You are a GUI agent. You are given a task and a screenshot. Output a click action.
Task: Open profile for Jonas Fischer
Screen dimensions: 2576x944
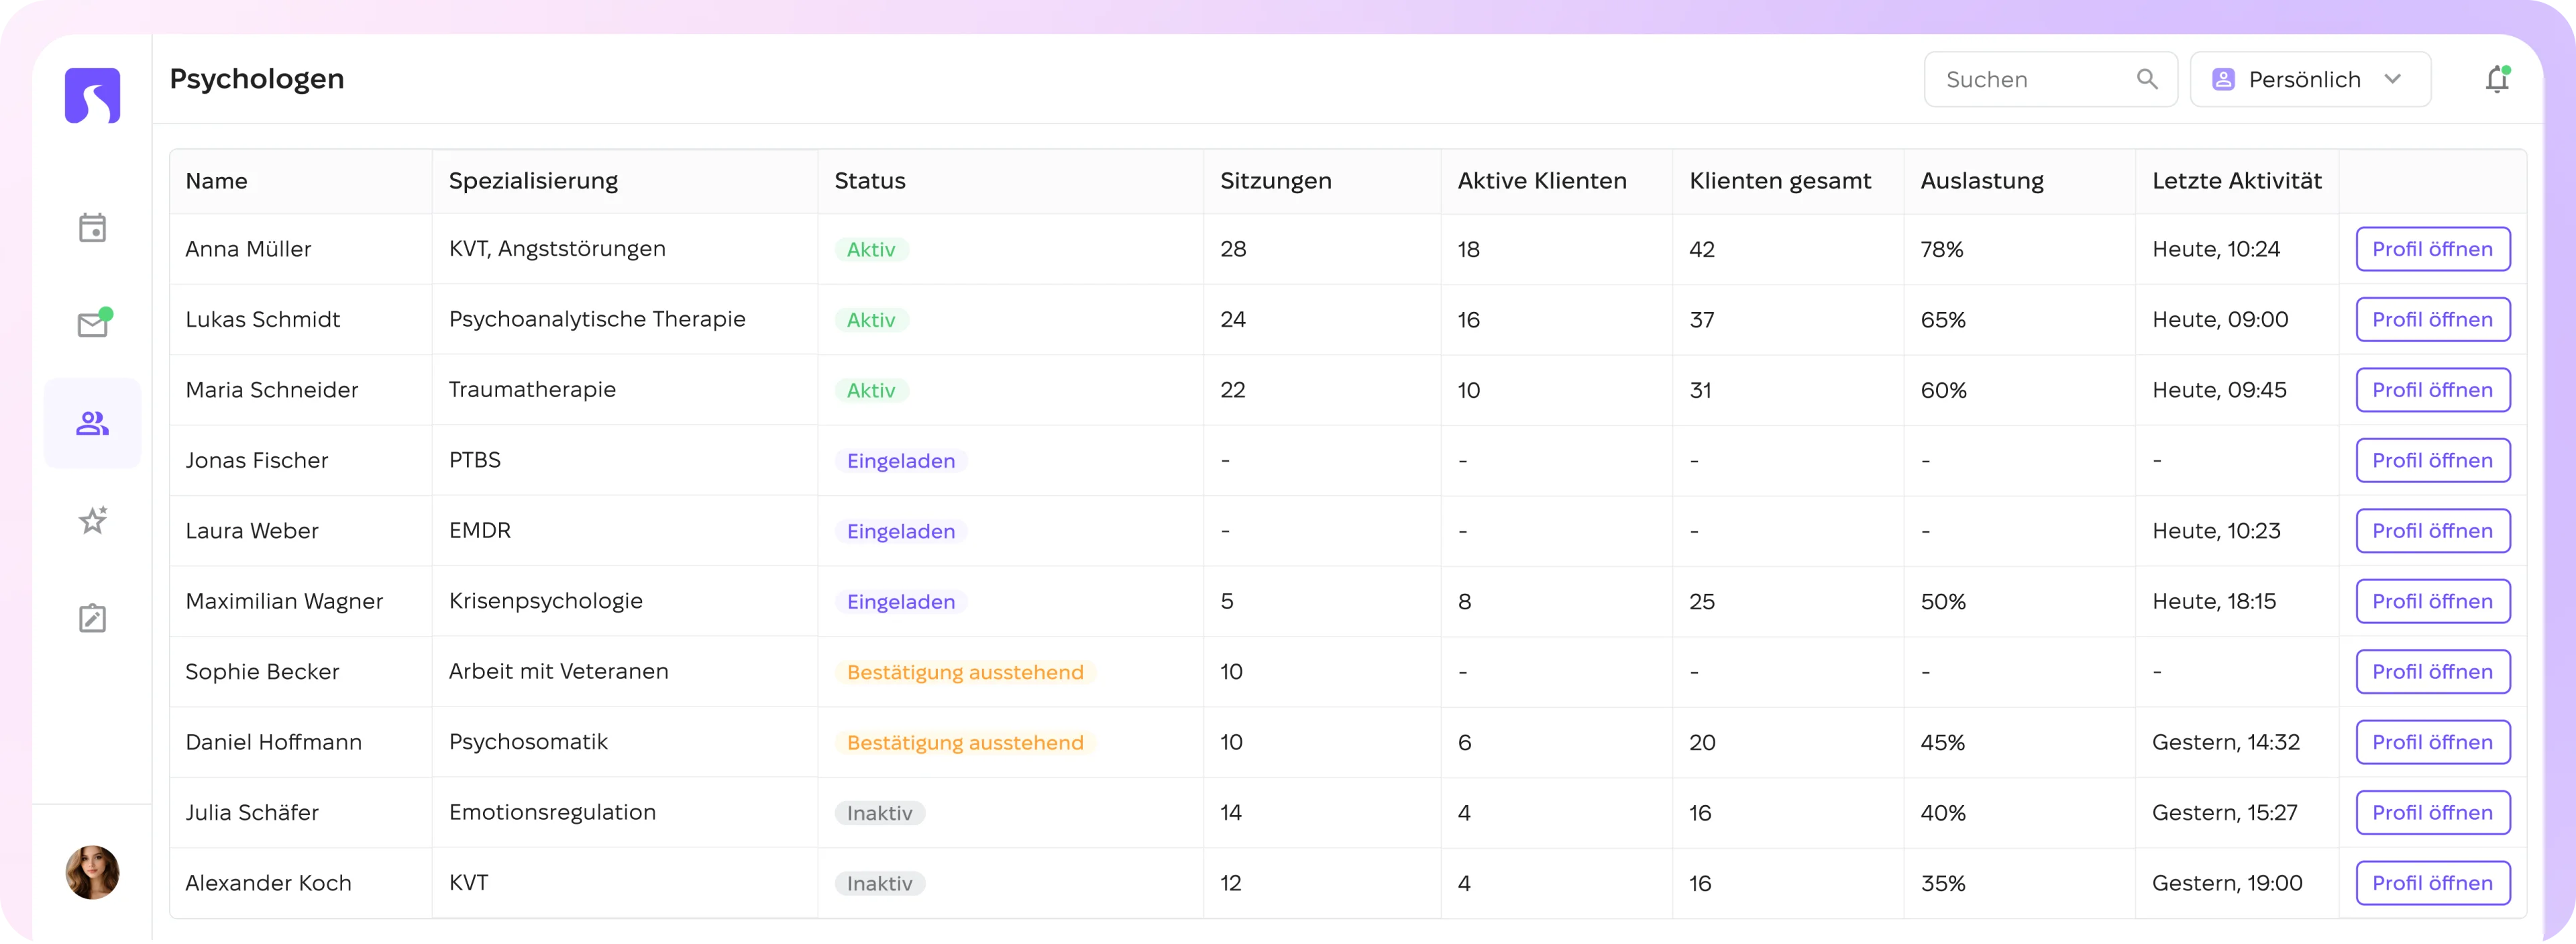[2432, 461]
